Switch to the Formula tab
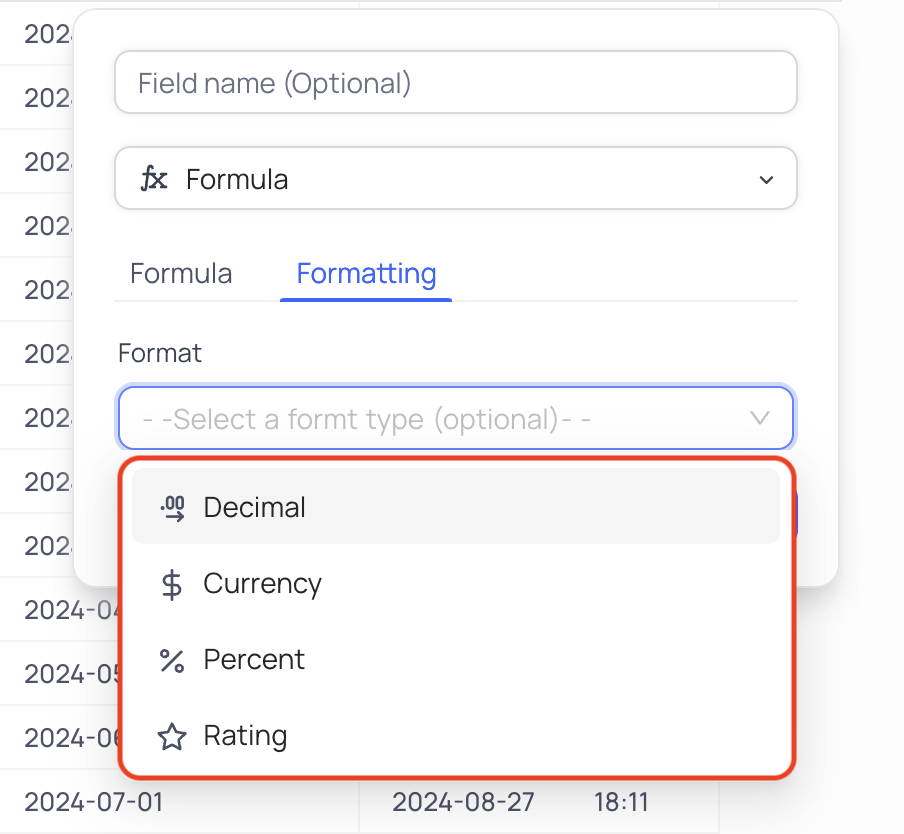Viewport: 904px width, 834px height. [181, 274]
